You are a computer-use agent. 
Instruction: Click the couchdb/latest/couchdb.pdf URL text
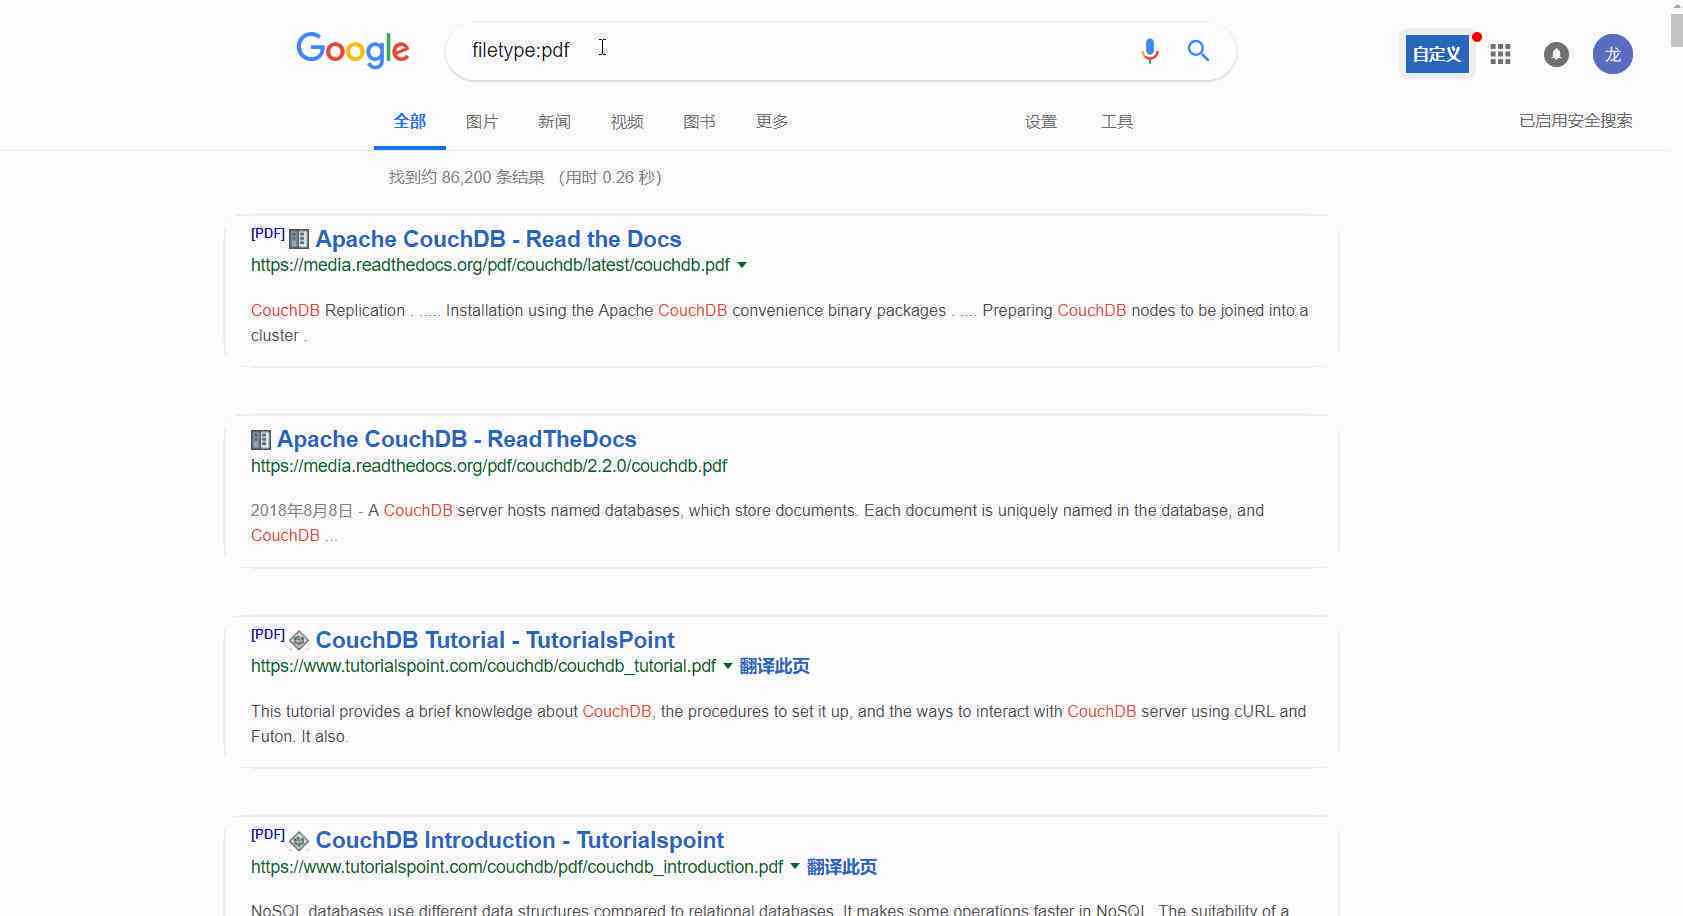point(490,265)
